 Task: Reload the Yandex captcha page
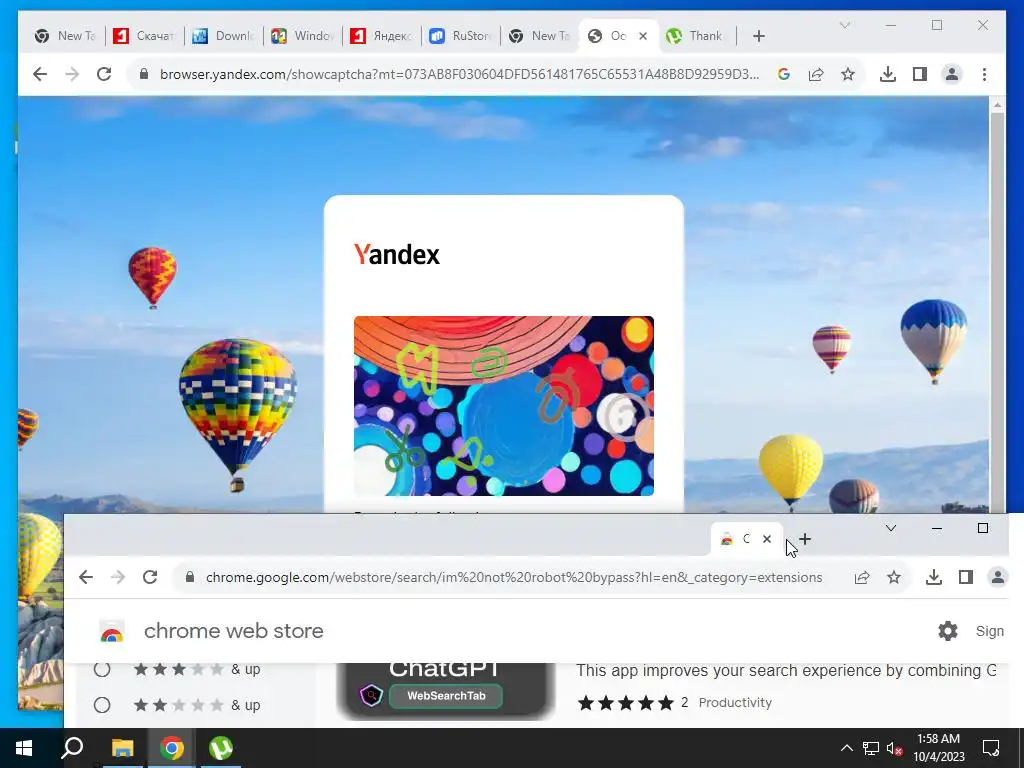tap(104, 74)
